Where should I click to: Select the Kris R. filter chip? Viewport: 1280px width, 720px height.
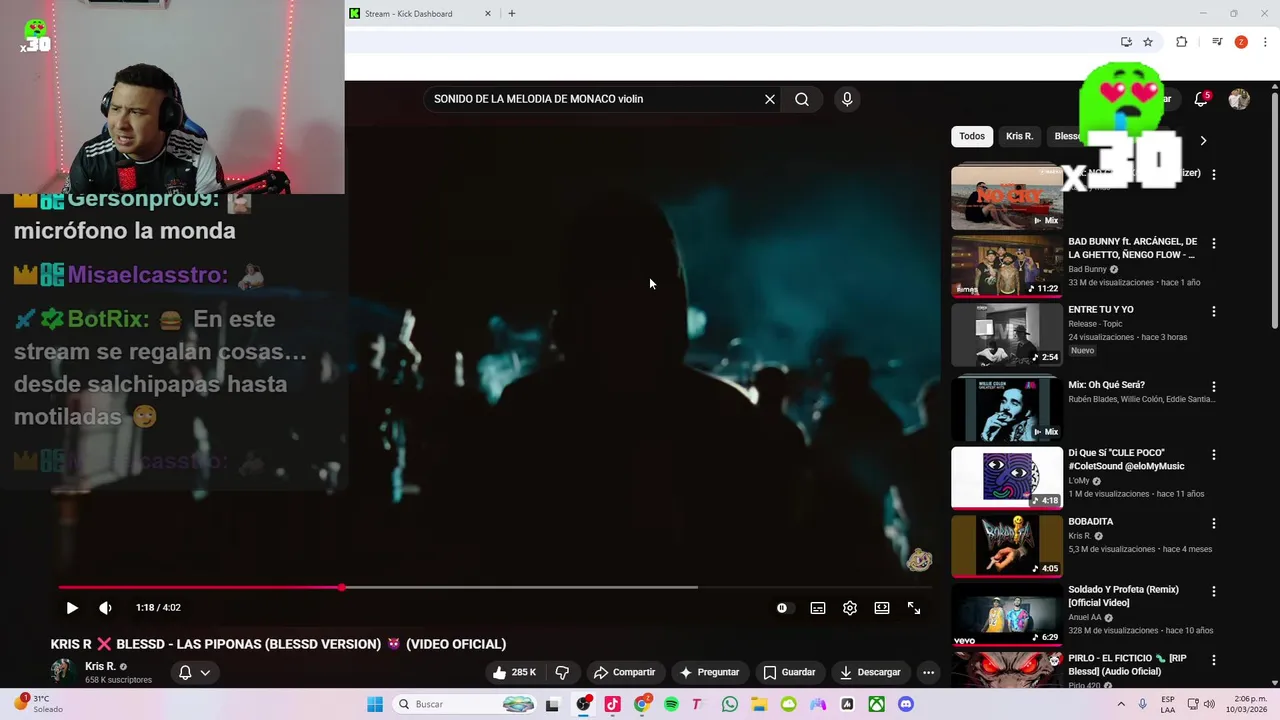point(1019,136)
